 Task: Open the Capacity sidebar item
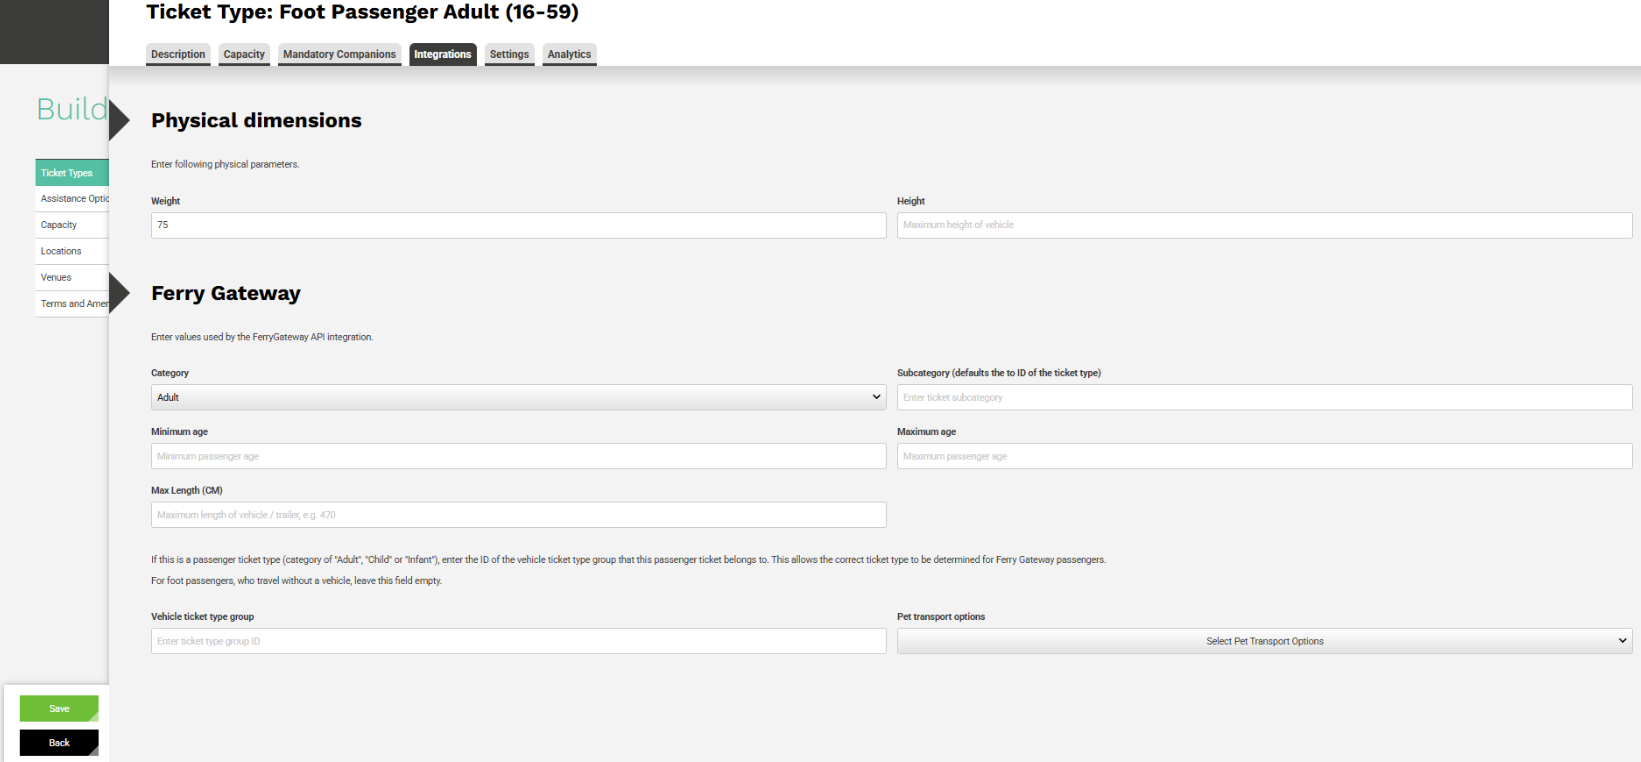(x=72, y=225)
